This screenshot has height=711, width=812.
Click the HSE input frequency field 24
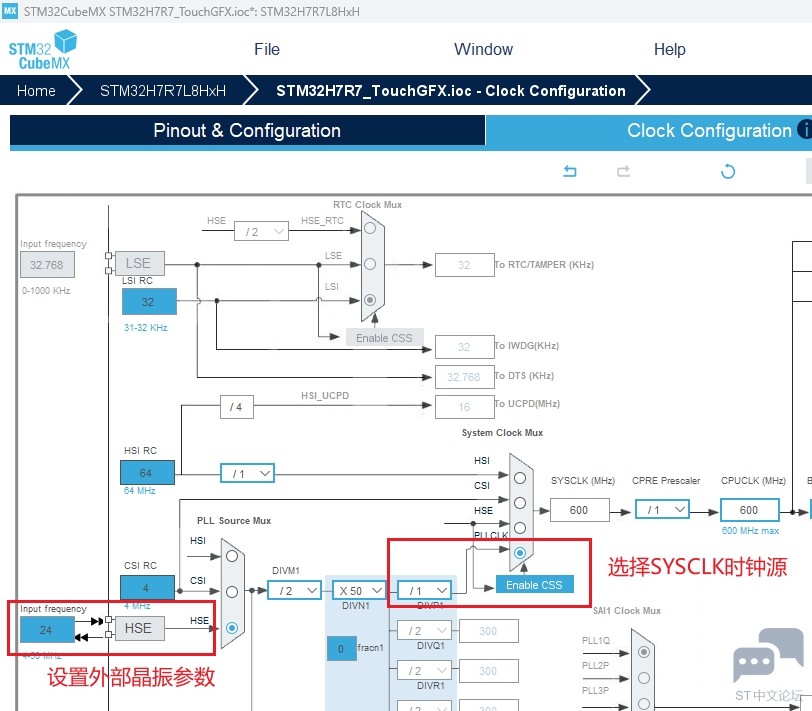click(47, 630)
